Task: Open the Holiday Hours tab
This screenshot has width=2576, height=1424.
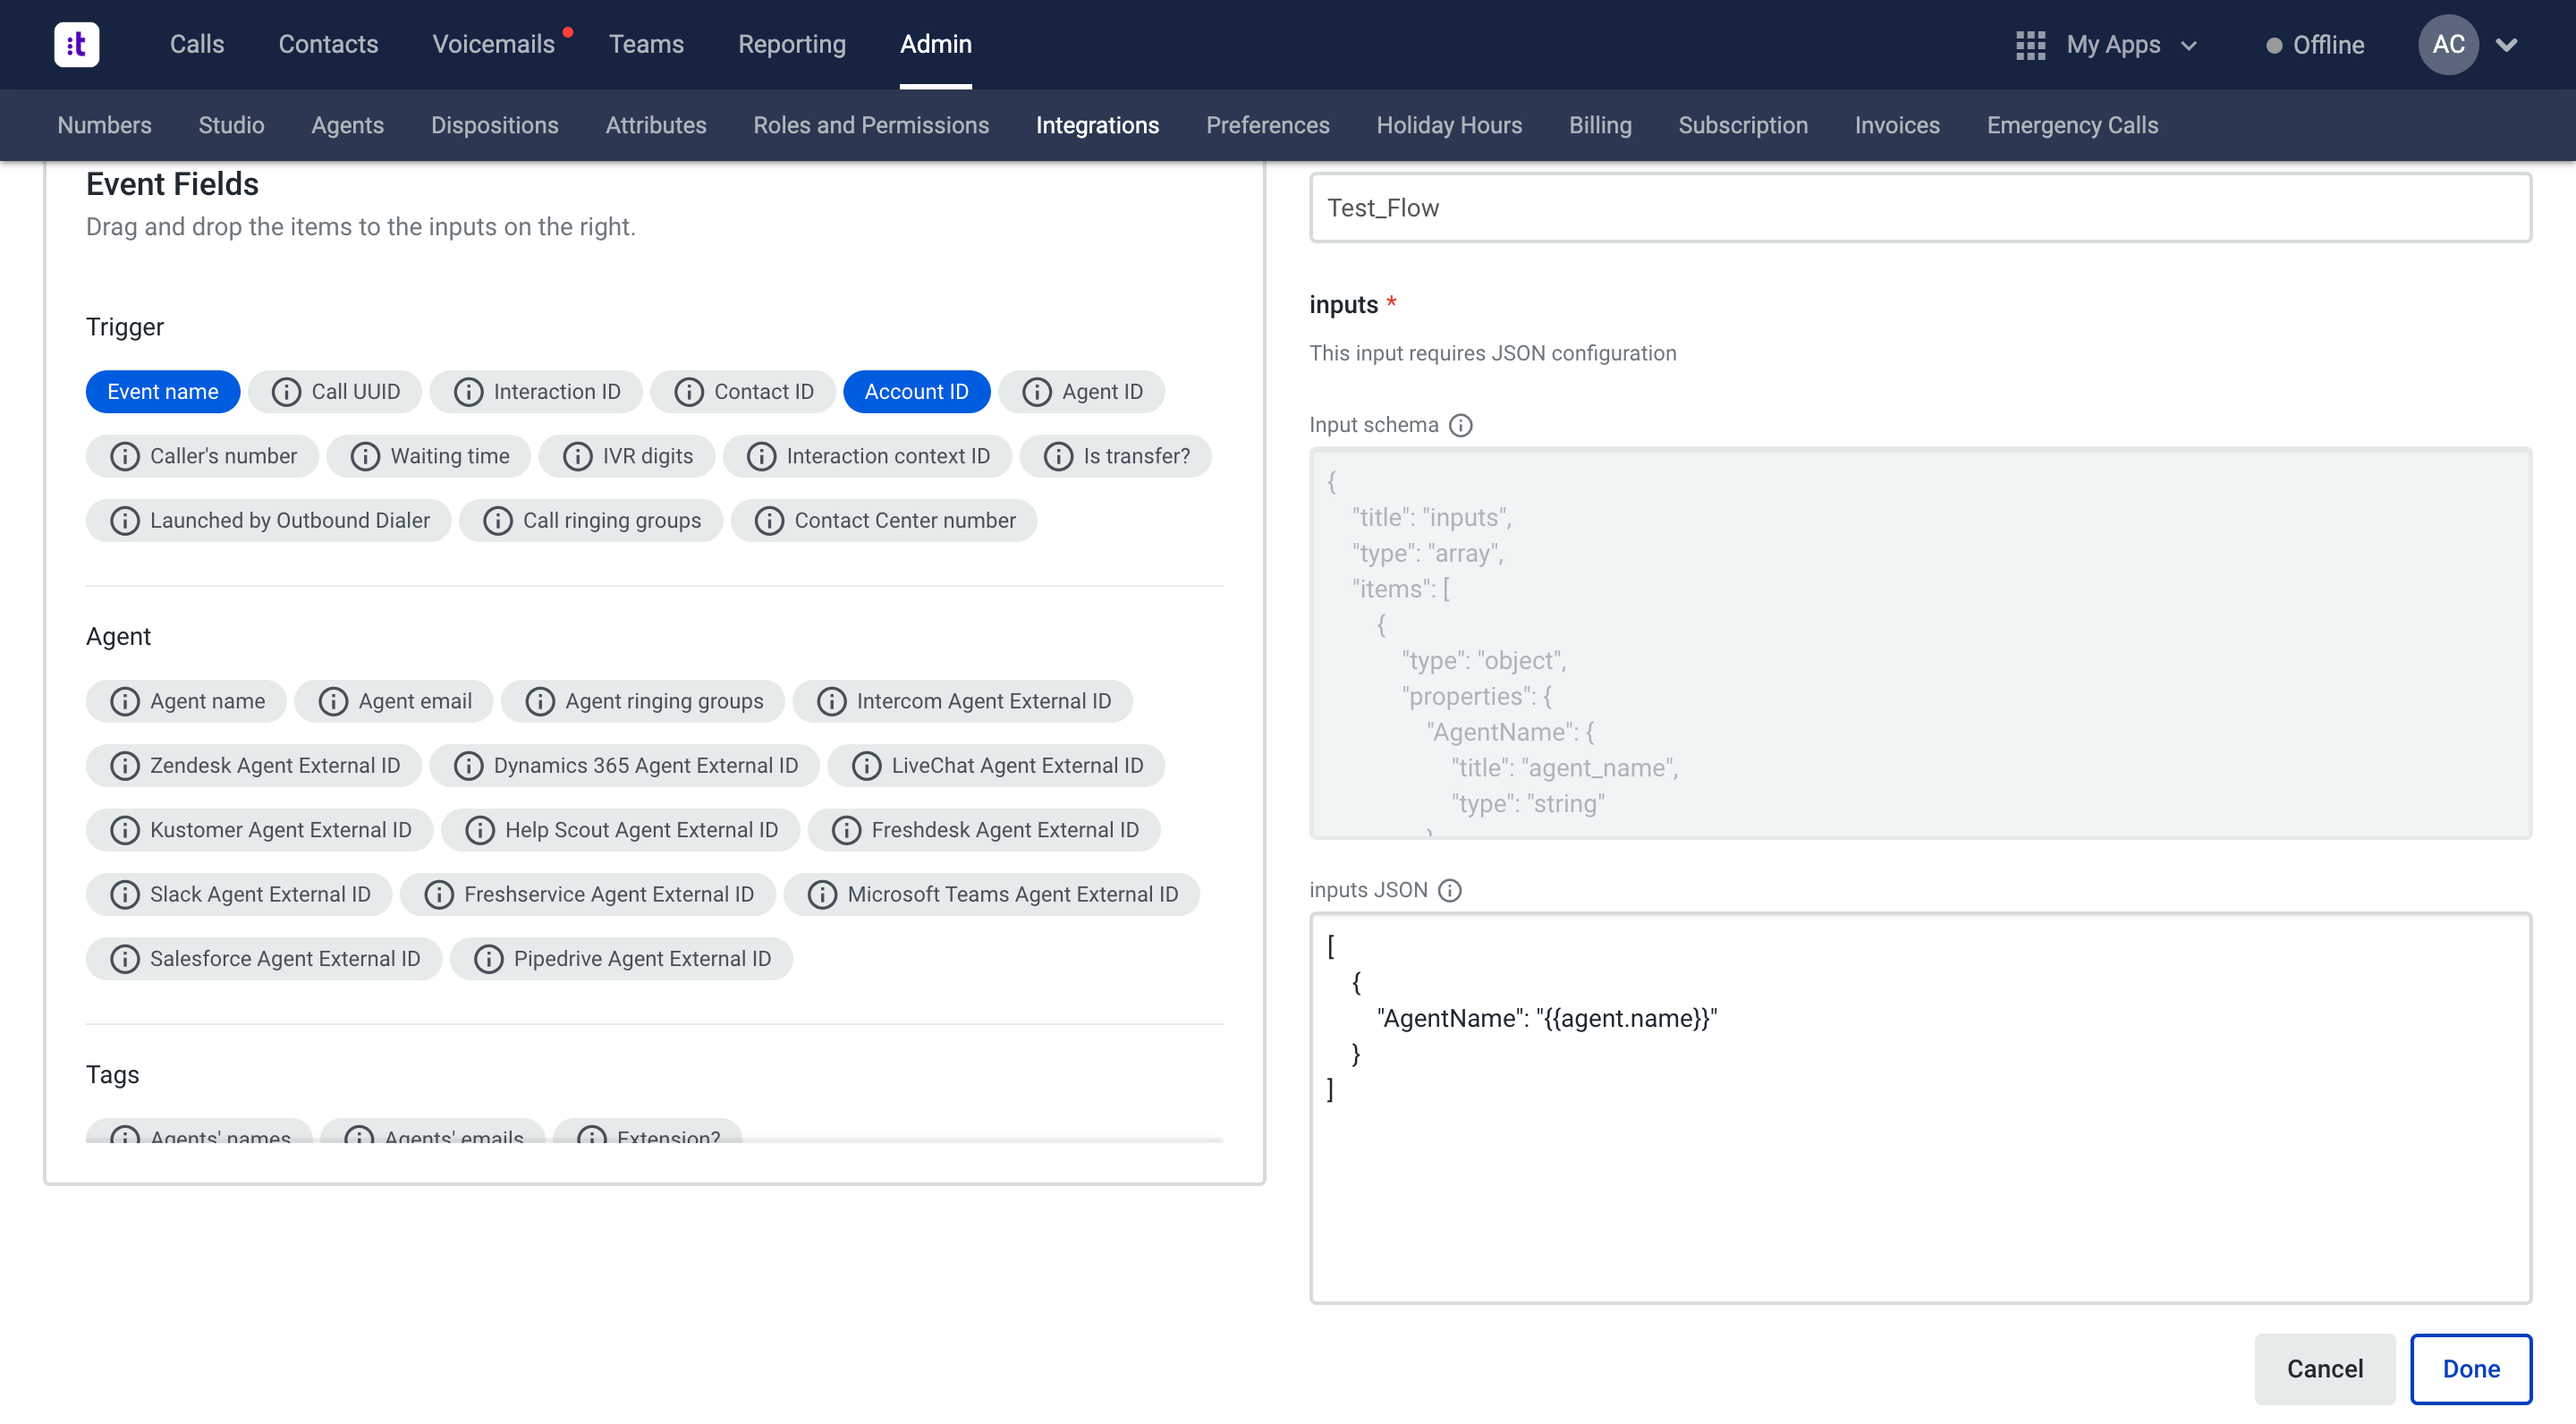Action: [x=1448, y=125]
